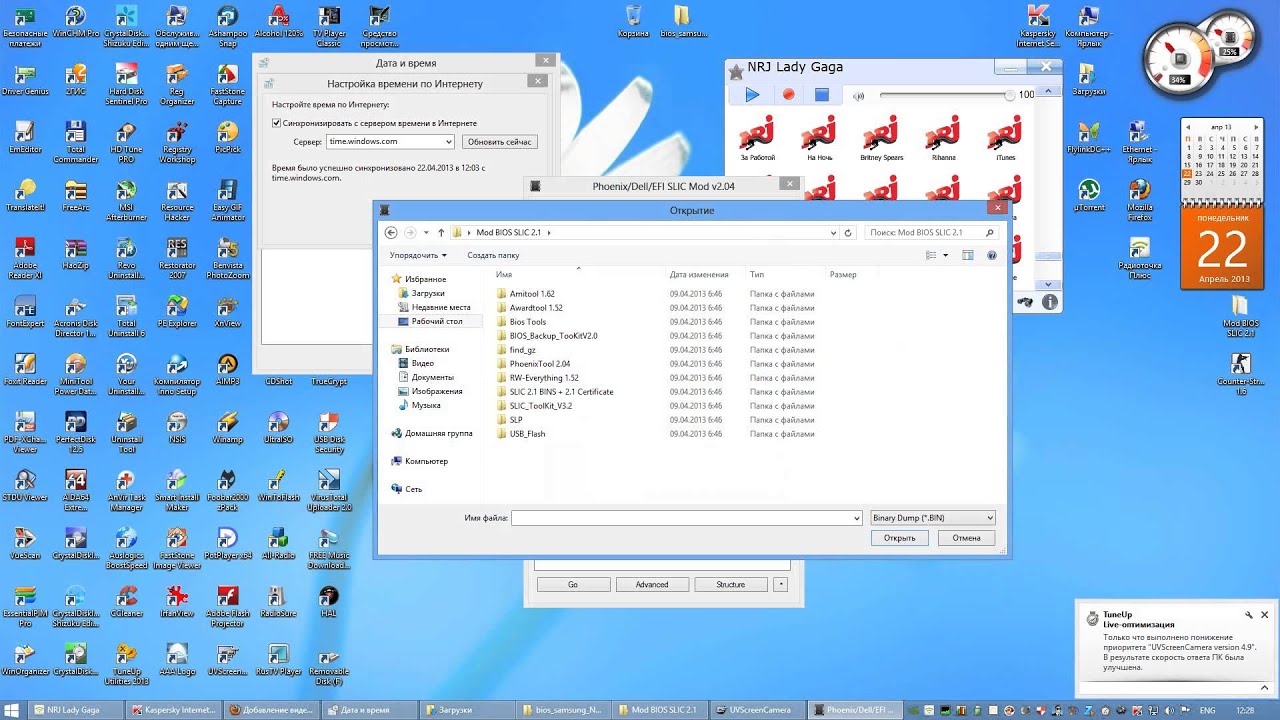Open the Упорядочить organize menu
This screenshot has height=720, width=1280.
point(418,255)
